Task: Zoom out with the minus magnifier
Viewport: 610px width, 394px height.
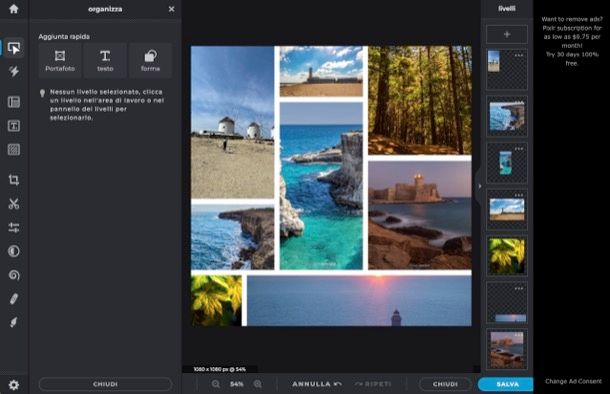Action: click(x=216, y=384)
